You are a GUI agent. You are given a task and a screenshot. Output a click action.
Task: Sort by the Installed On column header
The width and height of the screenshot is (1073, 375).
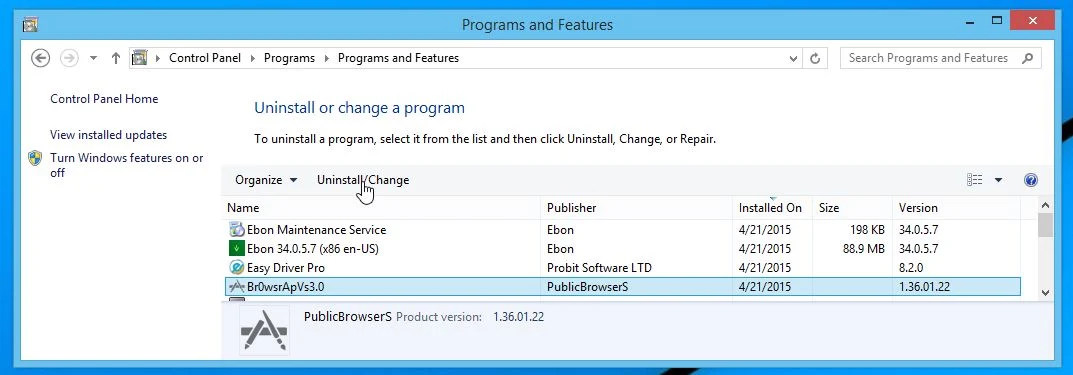click(774, 208)
